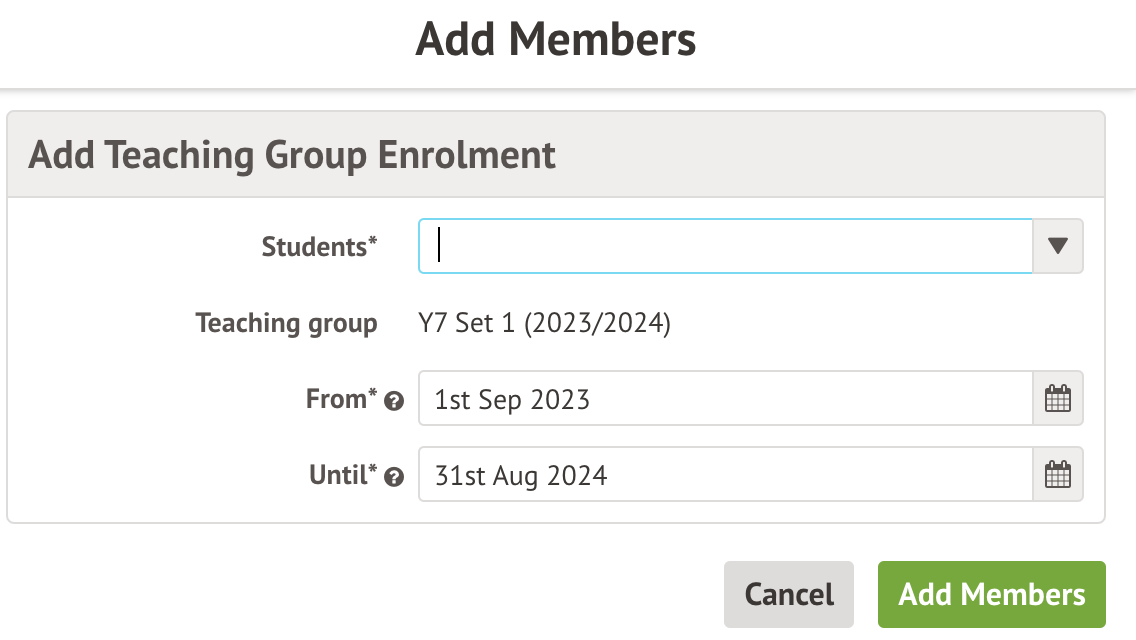Click the Students field label
Image resolution: width=1136 pixels, height=640 pixels.
tap(315, 247)
